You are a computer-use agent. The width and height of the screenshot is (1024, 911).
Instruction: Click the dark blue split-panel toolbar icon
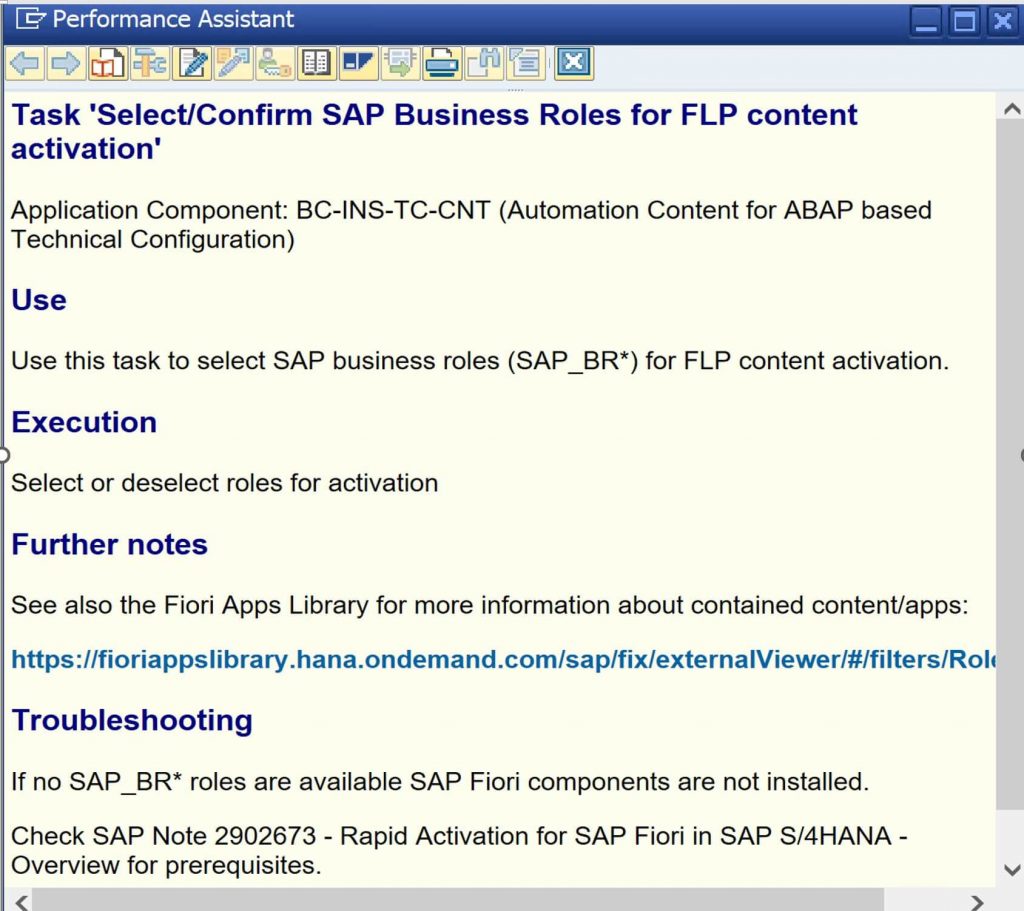pos(358,63)
